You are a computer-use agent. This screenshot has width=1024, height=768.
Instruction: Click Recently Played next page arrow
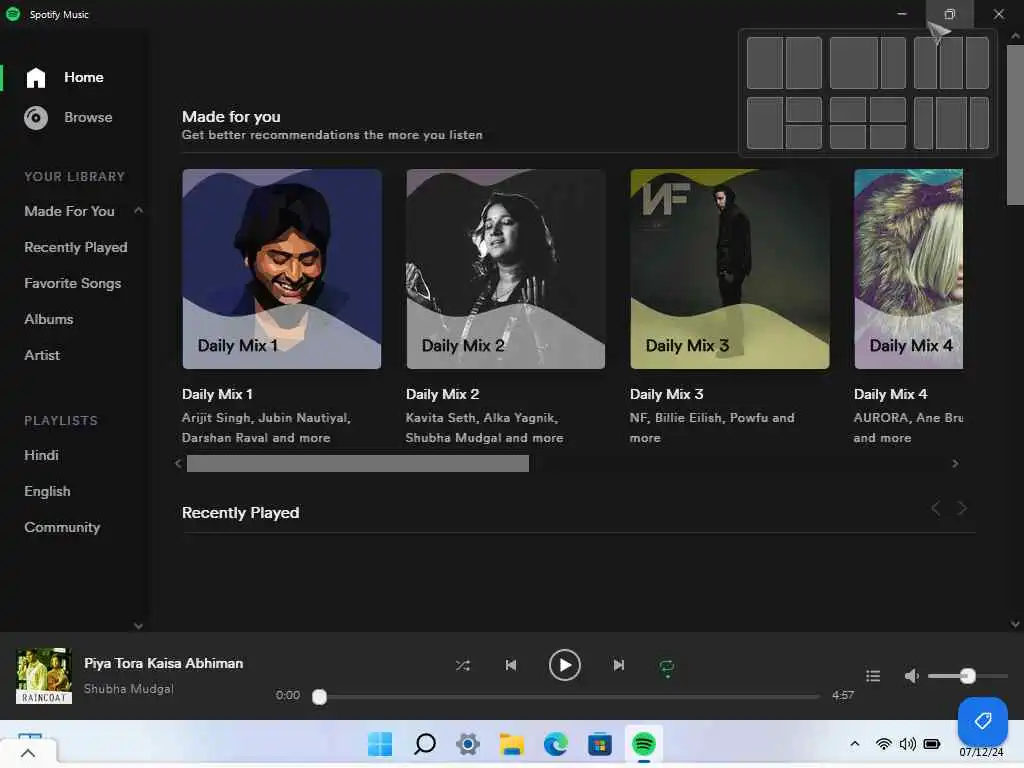[x=962, y=508]
